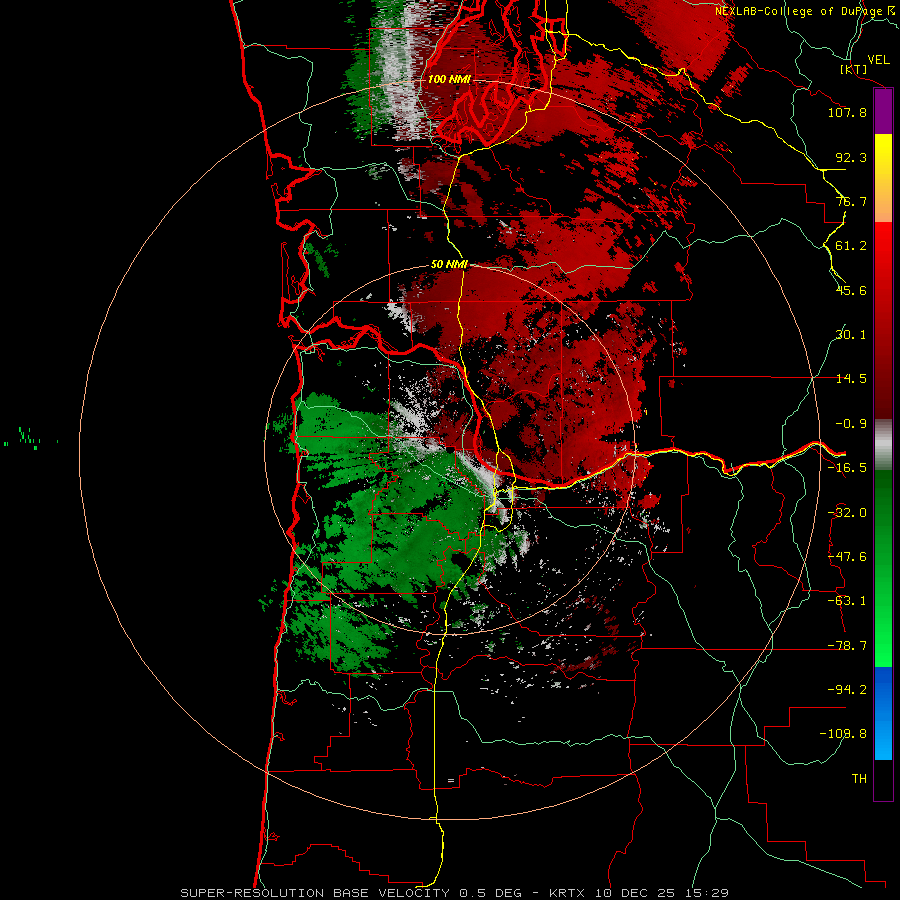Click the -78.7 velocity scale value
This screenshot has height=900, width=900.
tap(847, 646)
